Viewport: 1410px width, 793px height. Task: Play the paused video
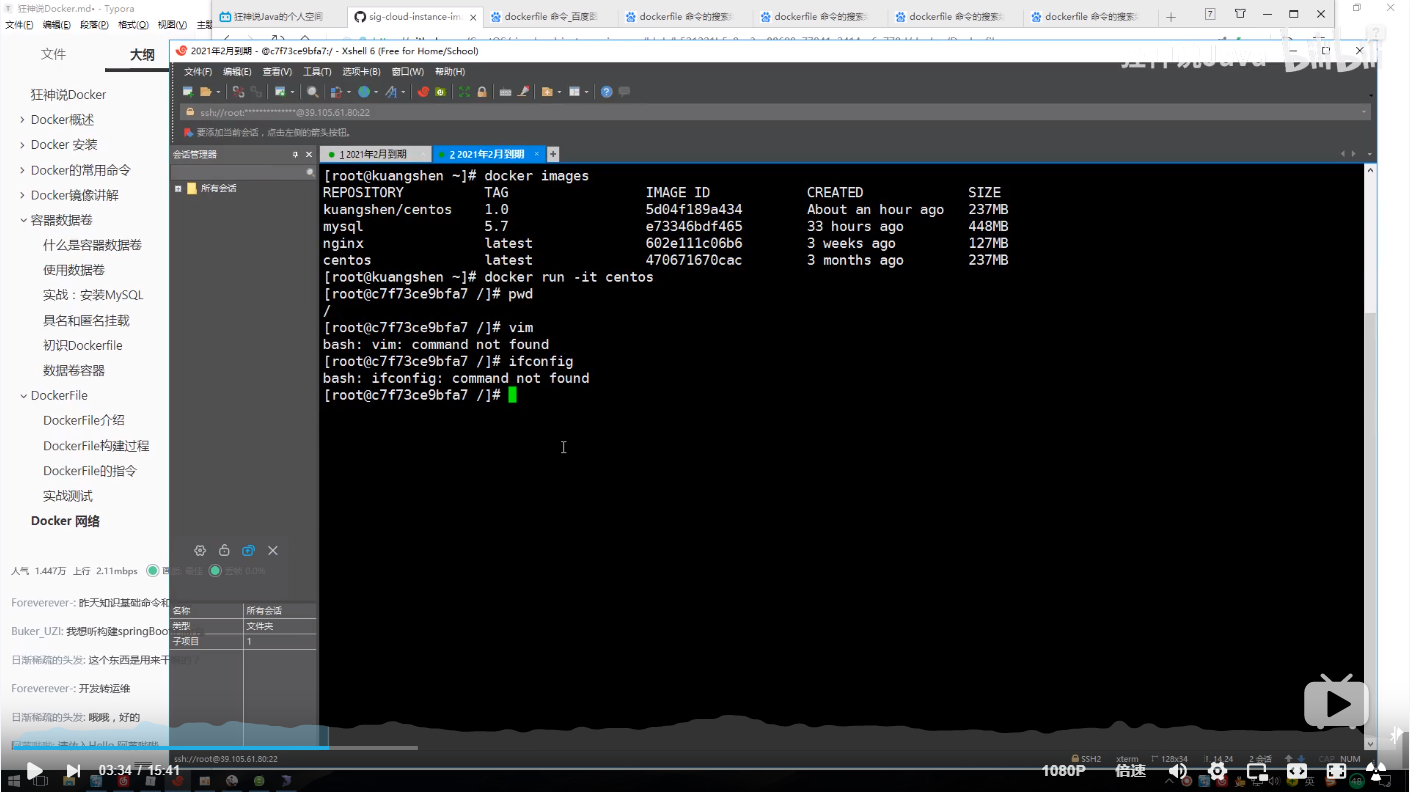tap(34, 771)
